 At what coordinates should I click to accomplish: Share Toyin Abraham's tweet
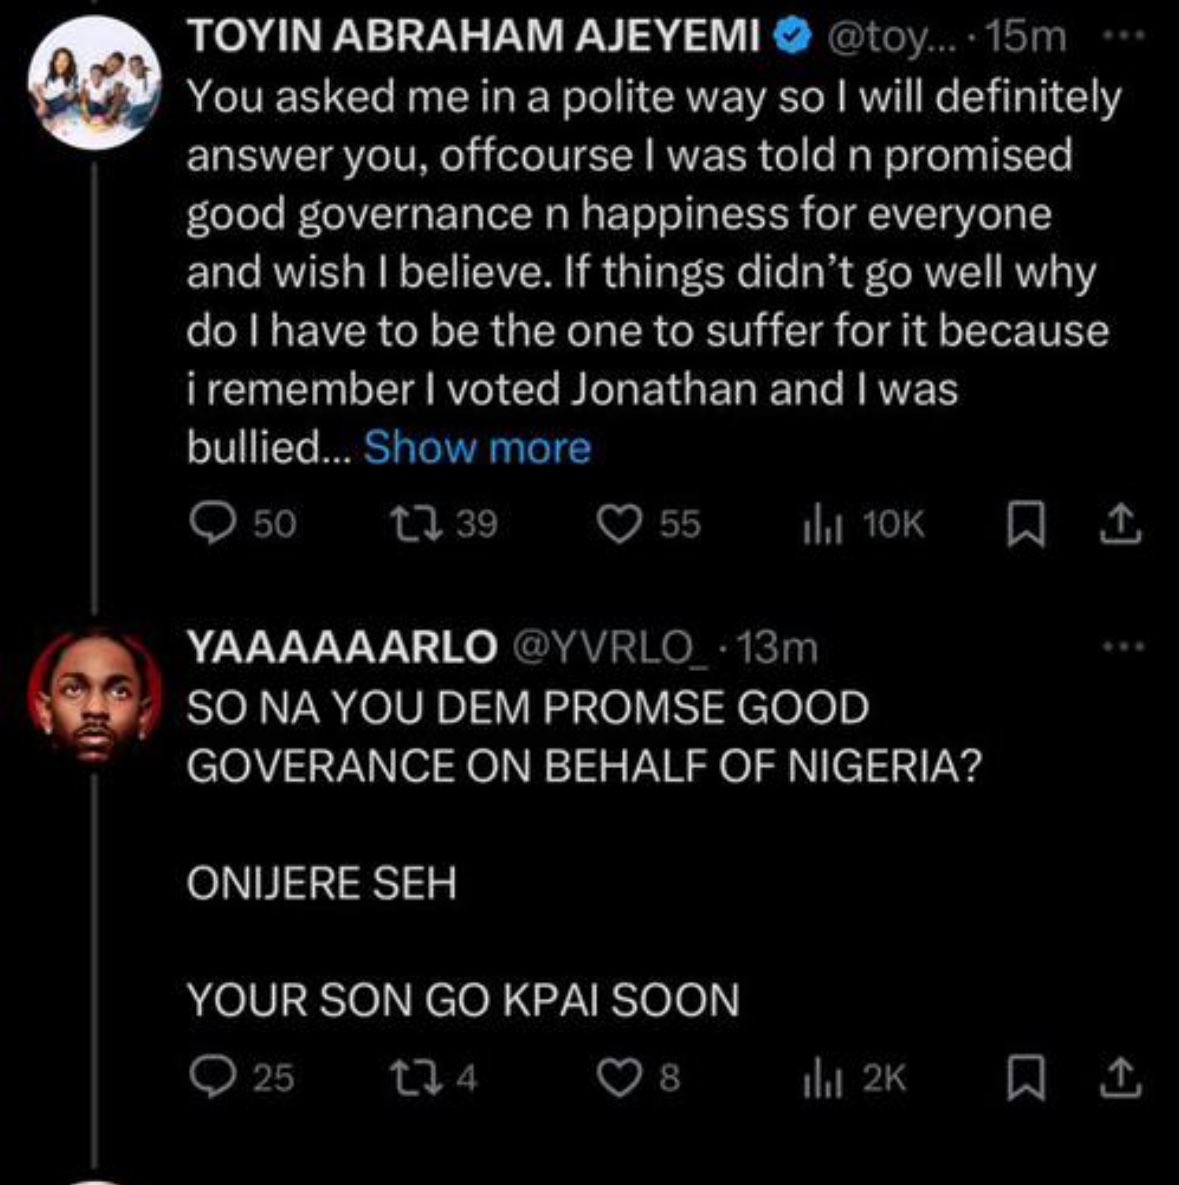click(1121, 524)
